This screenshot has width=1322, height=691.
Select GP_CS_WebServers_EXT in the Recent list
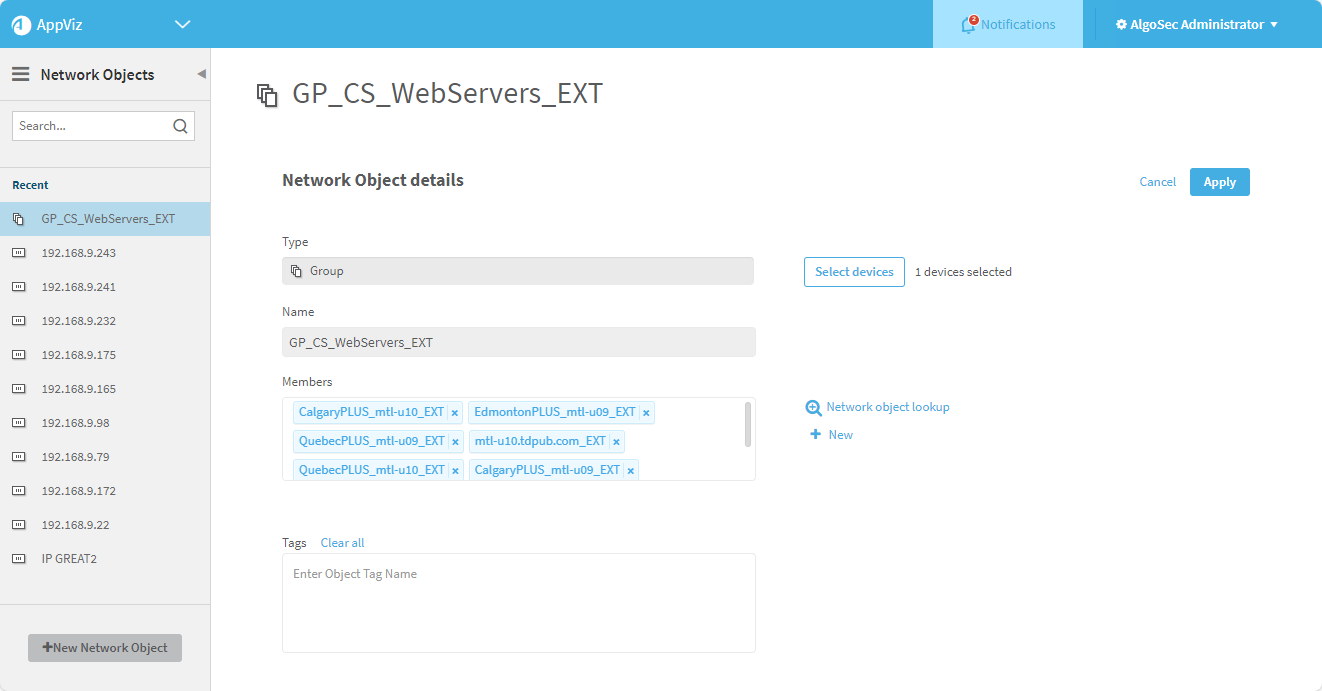pos(108,219)
